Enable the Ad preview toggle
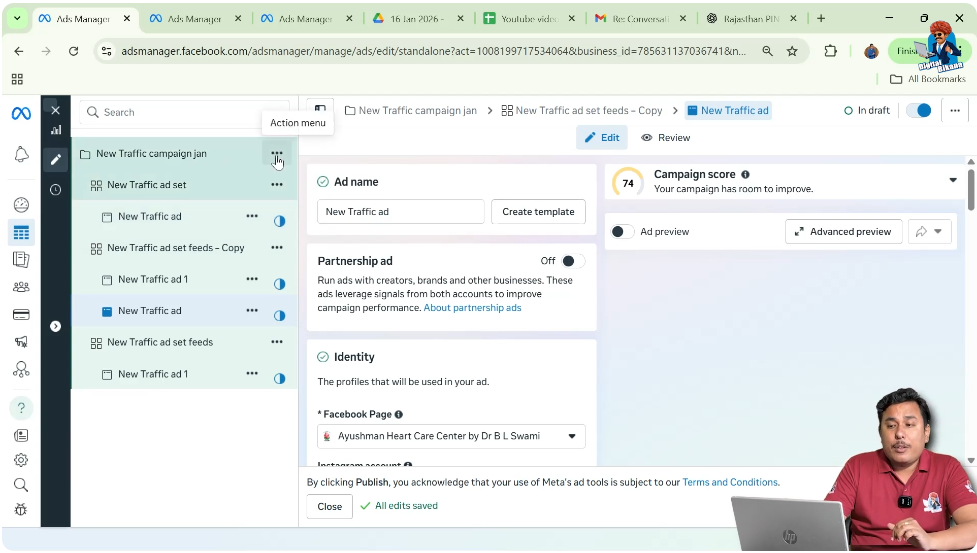Viewport: 977px width, 553px height. (622, 232)
